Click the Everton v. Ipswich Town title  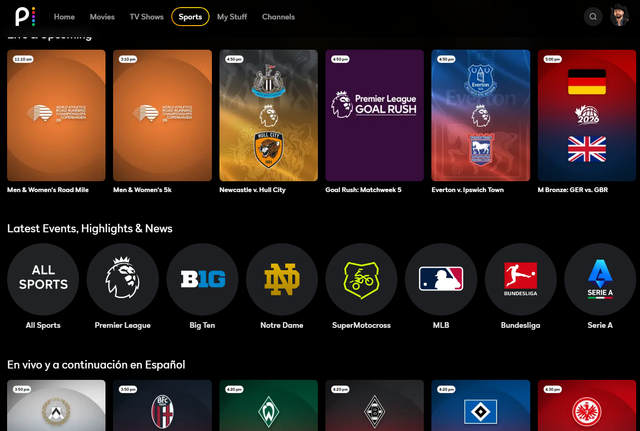468,190
